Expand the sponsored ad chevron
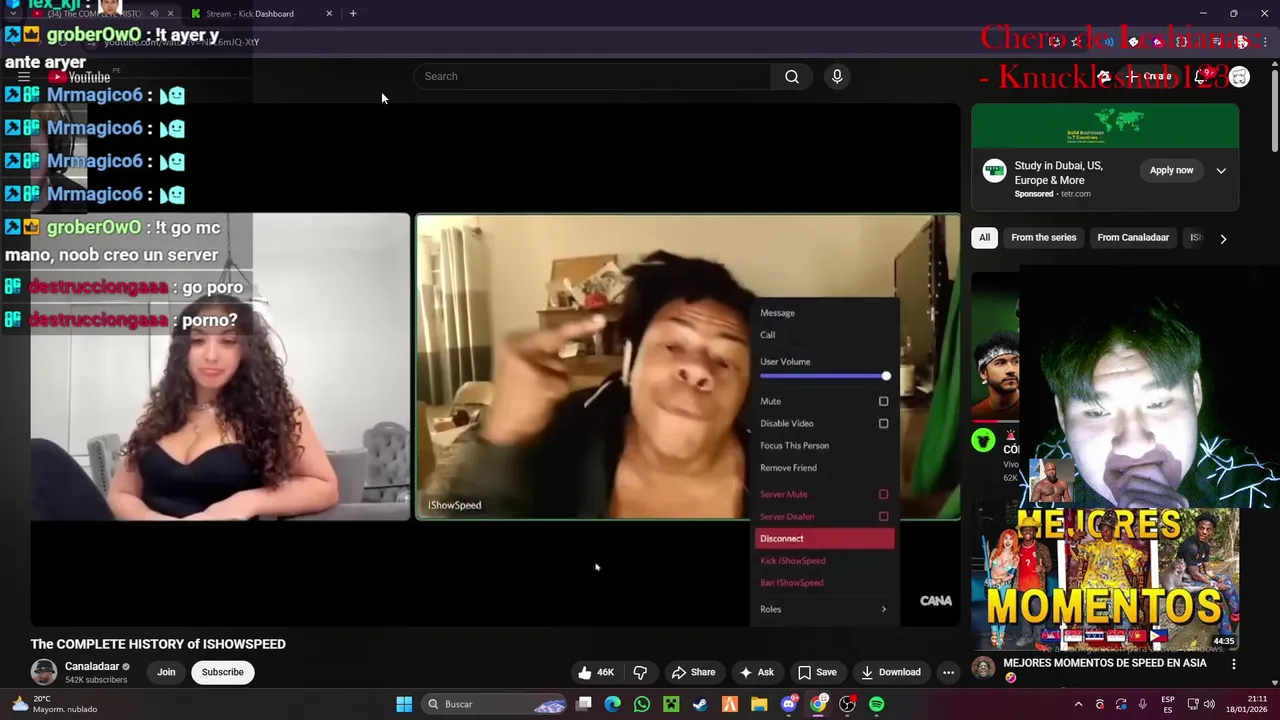The image size is (1280, 720). pos(1221,171)
